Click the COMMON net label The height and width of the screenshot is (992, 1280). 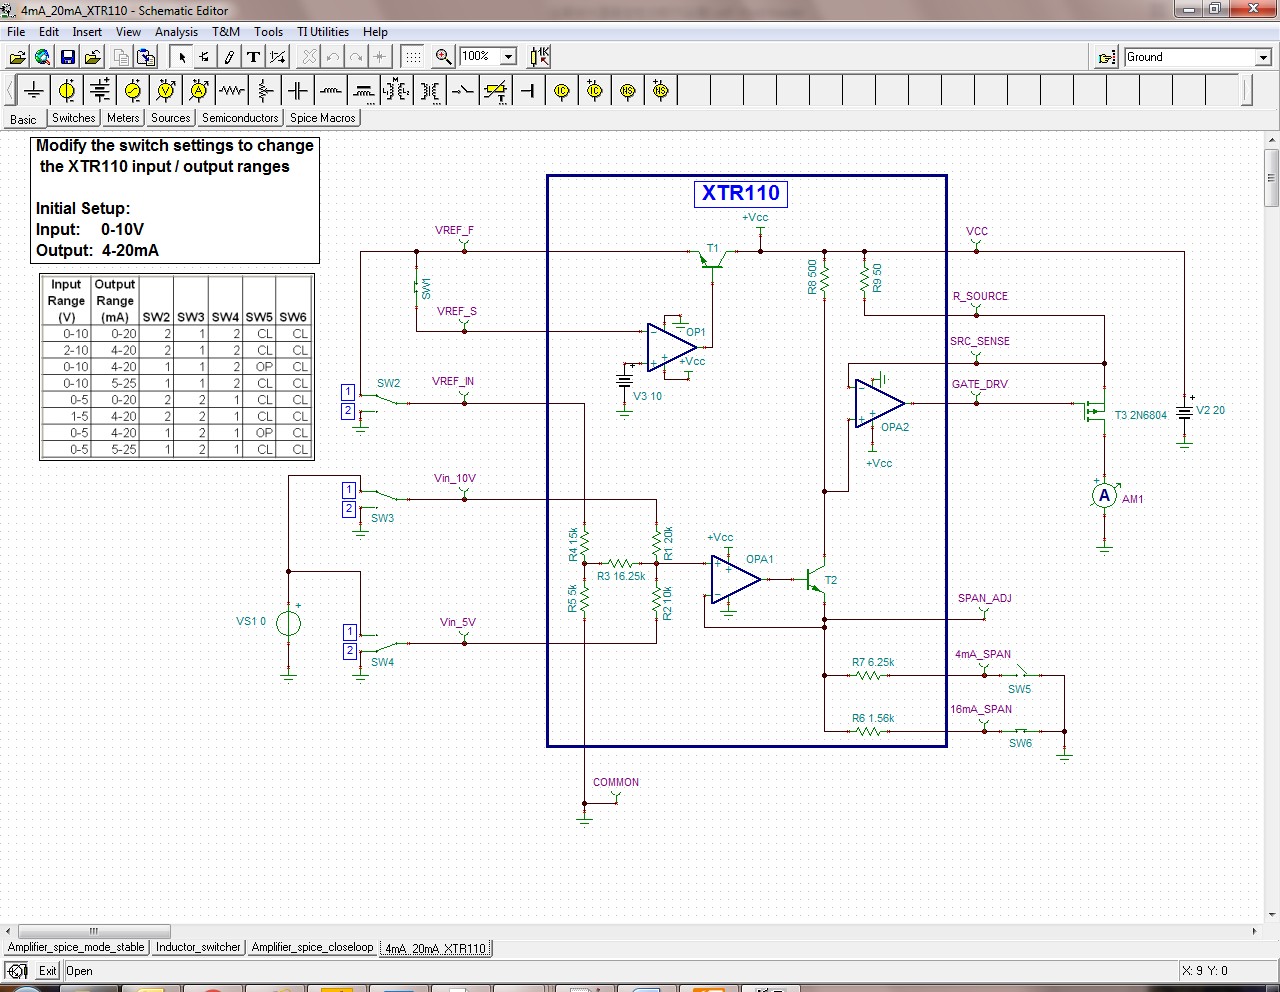(x=616, y=782)
